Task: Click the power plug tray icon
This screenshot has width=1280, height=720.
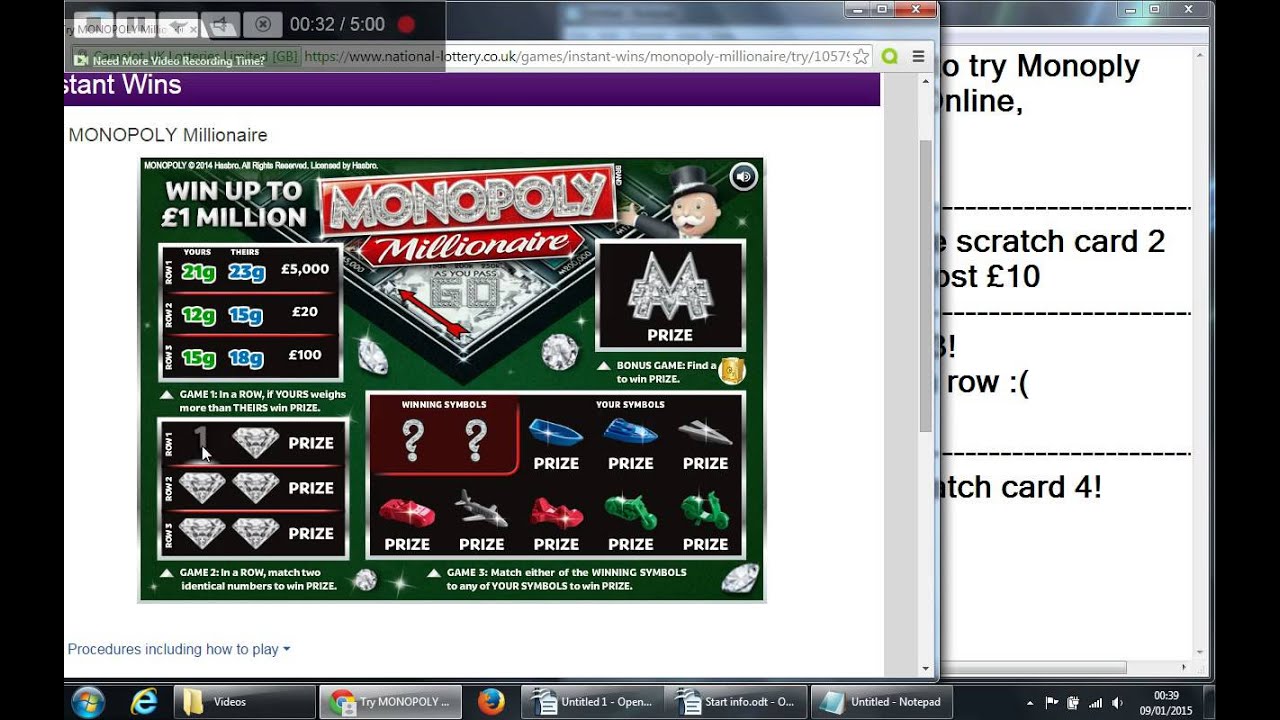Action: pos(1073,703)
